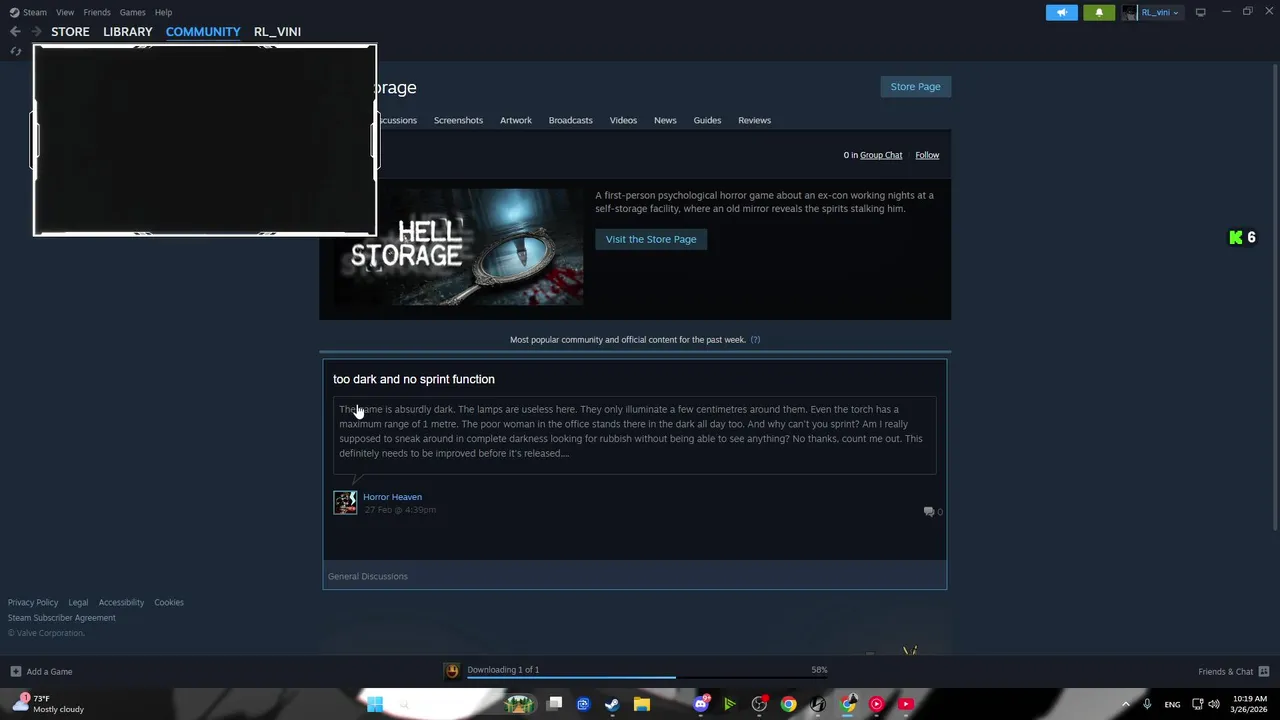Open the Hell Storage banner image
This screenshot has width=1280, height=720.
coord(459,247)
